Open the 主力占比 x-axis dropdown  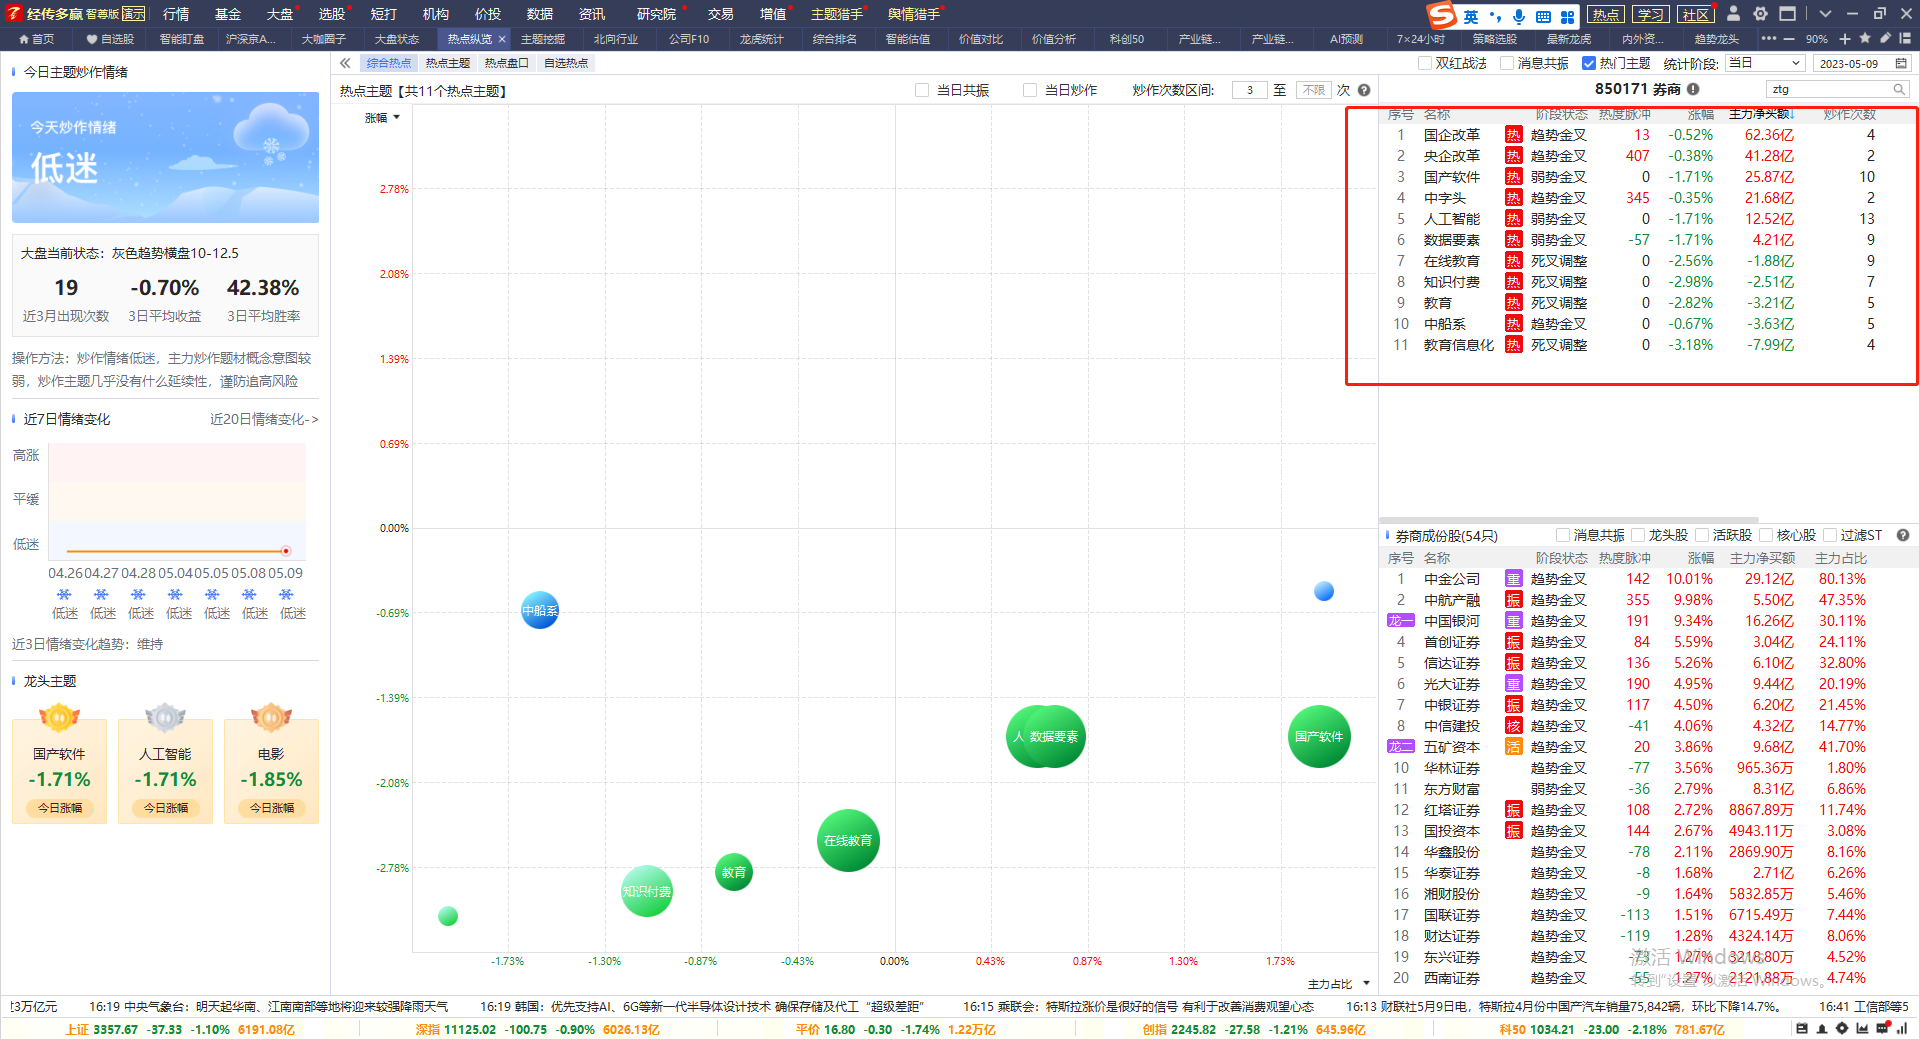point(1338,984)
